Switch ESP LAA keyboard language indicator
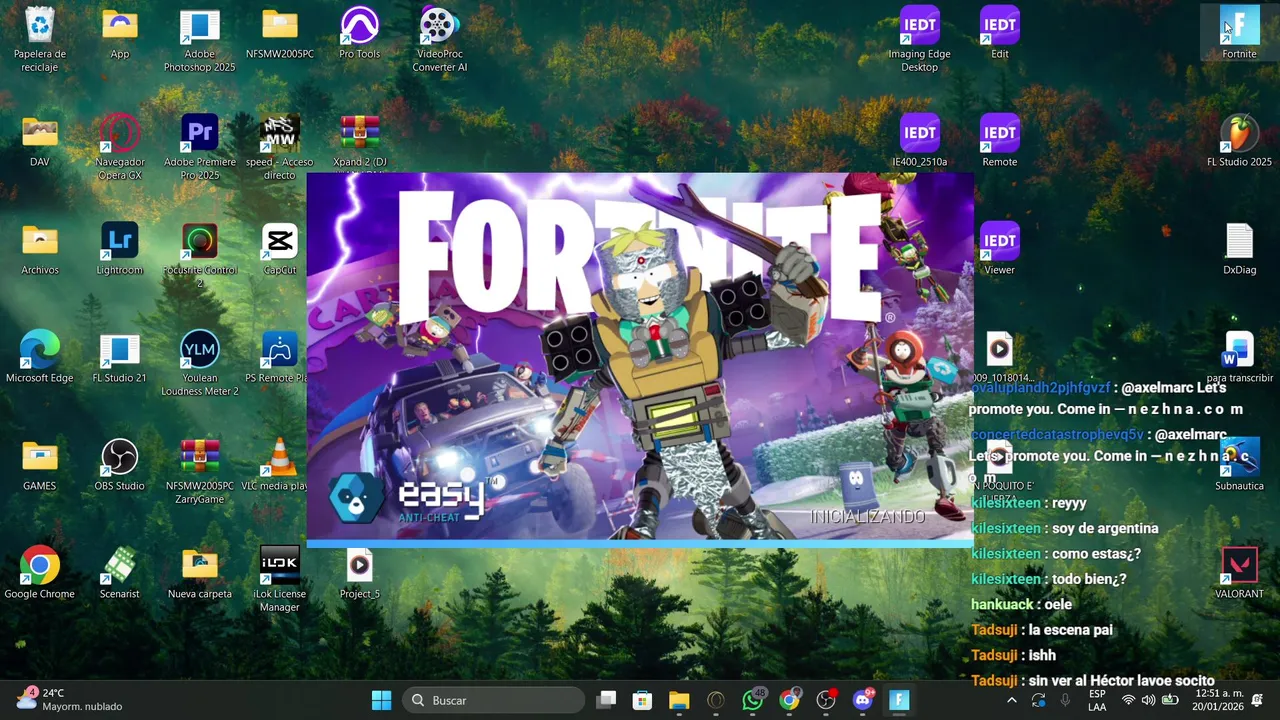Viewport: 1280px width, 720px height. pyautogui.click(x=1097, y=700)
